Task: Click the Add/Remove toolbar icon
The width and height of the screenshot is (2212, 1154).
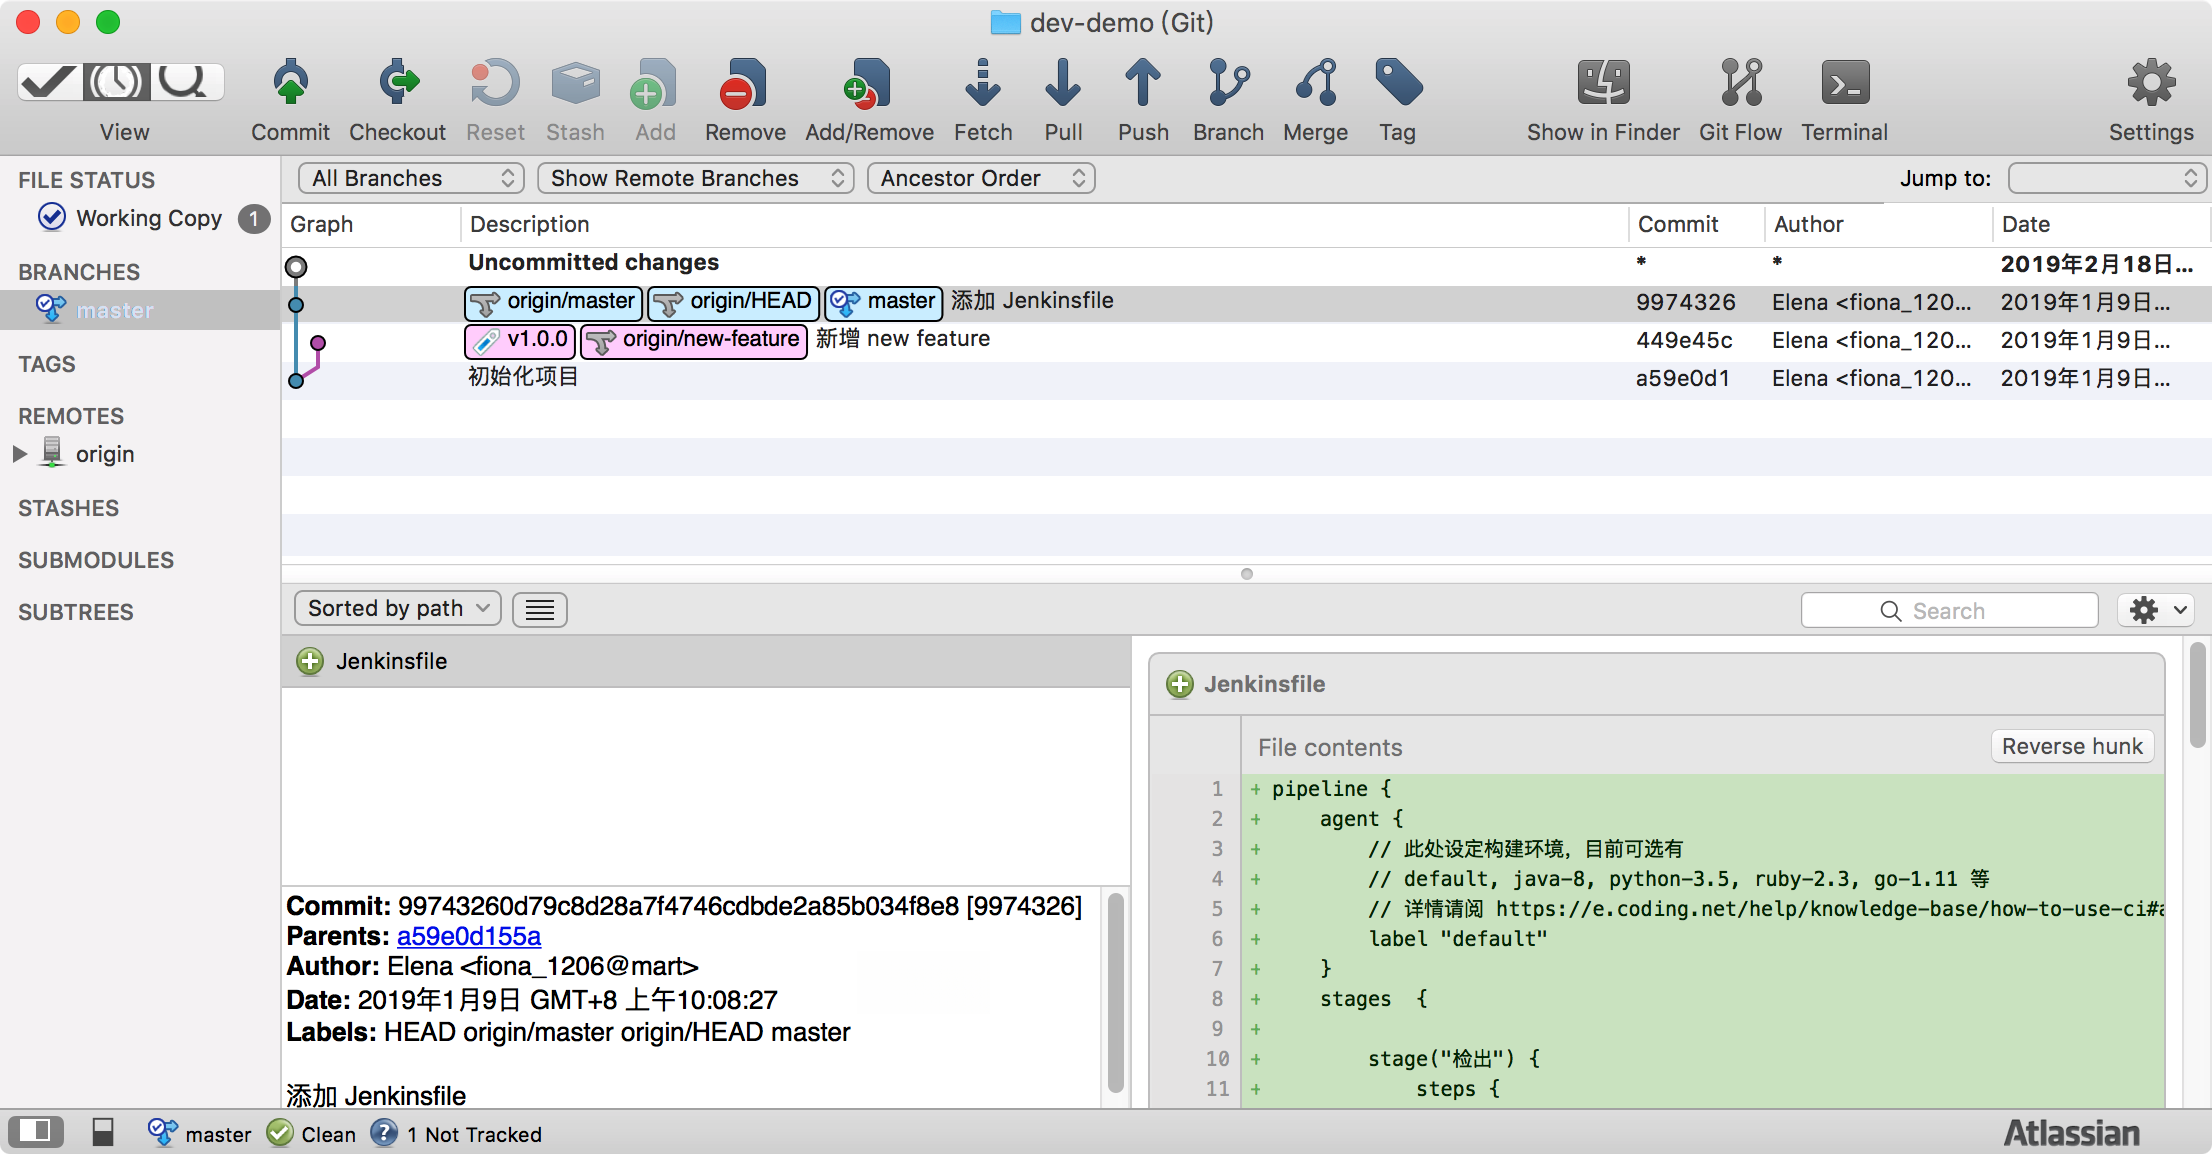Action: 868,82
